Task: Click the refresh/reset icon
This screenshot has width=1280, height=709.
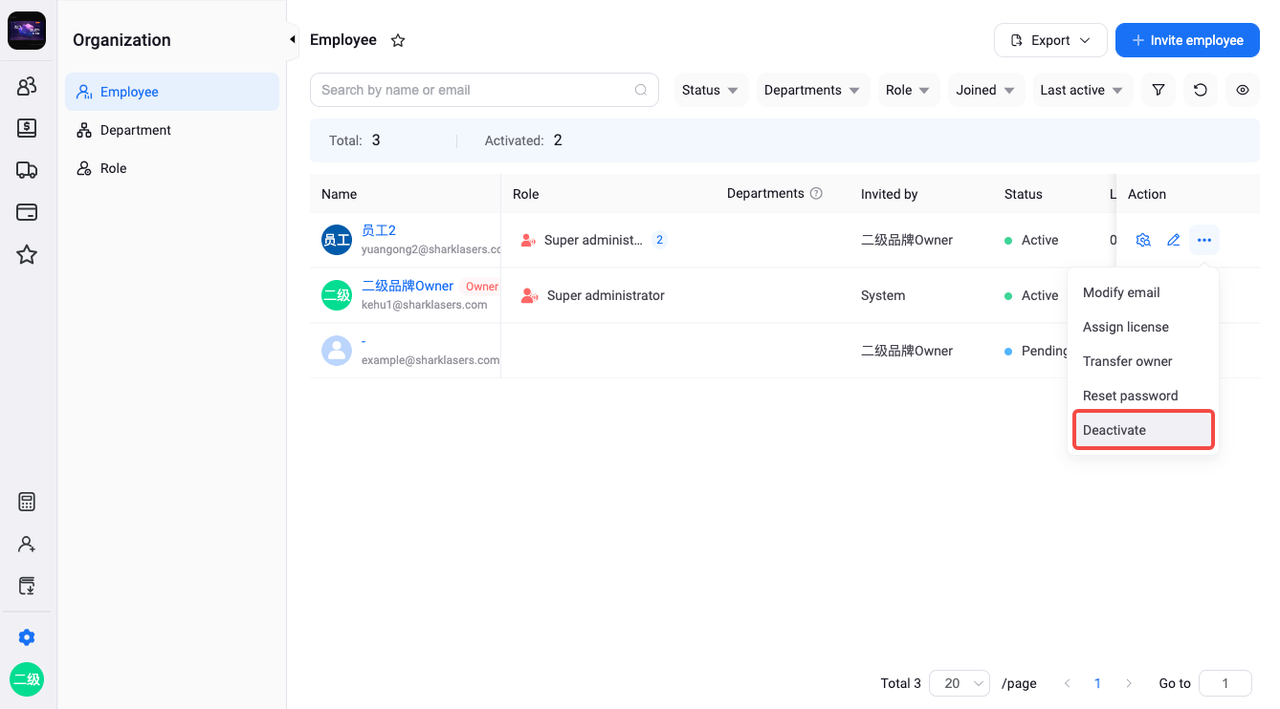Action: (1200, 90)
